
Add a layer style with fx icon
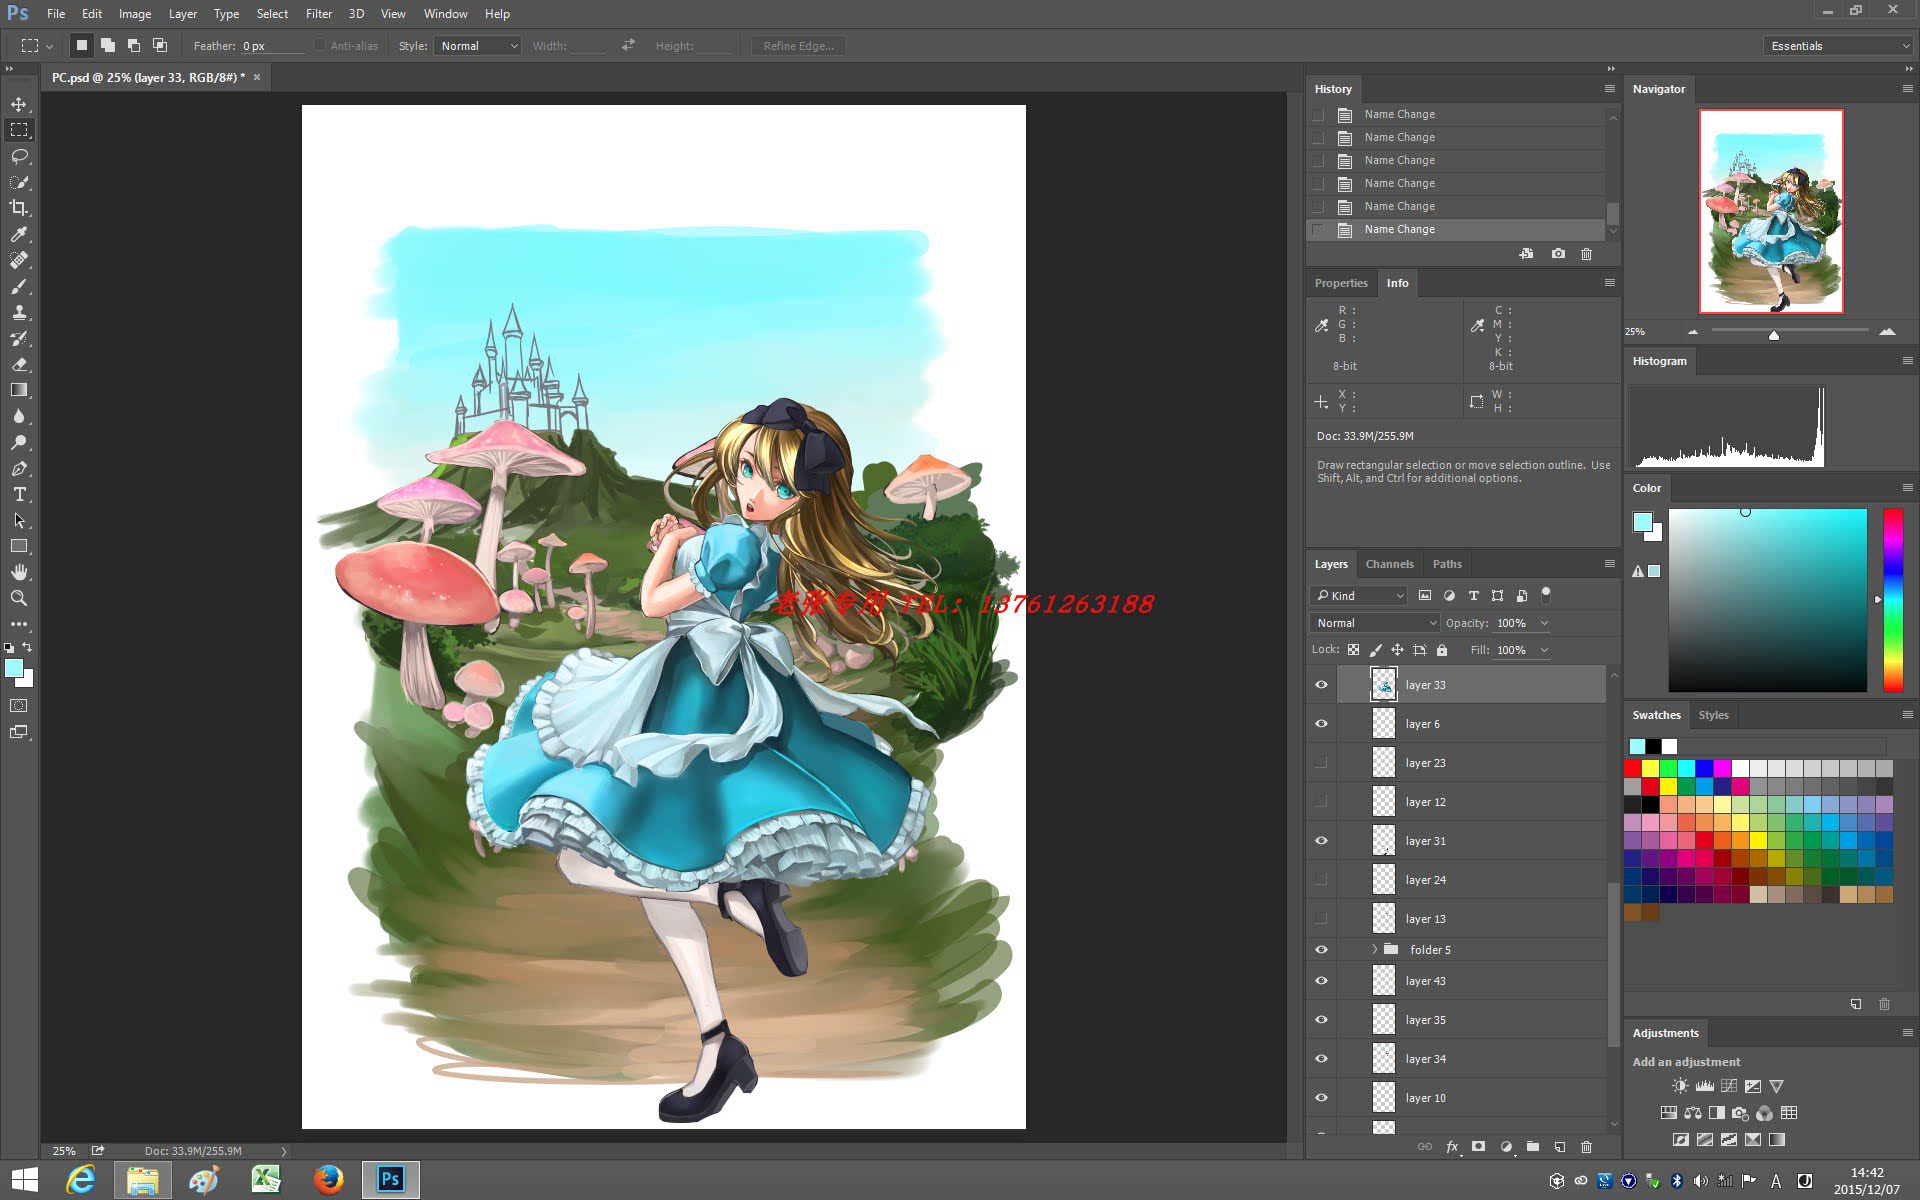1452,1147
